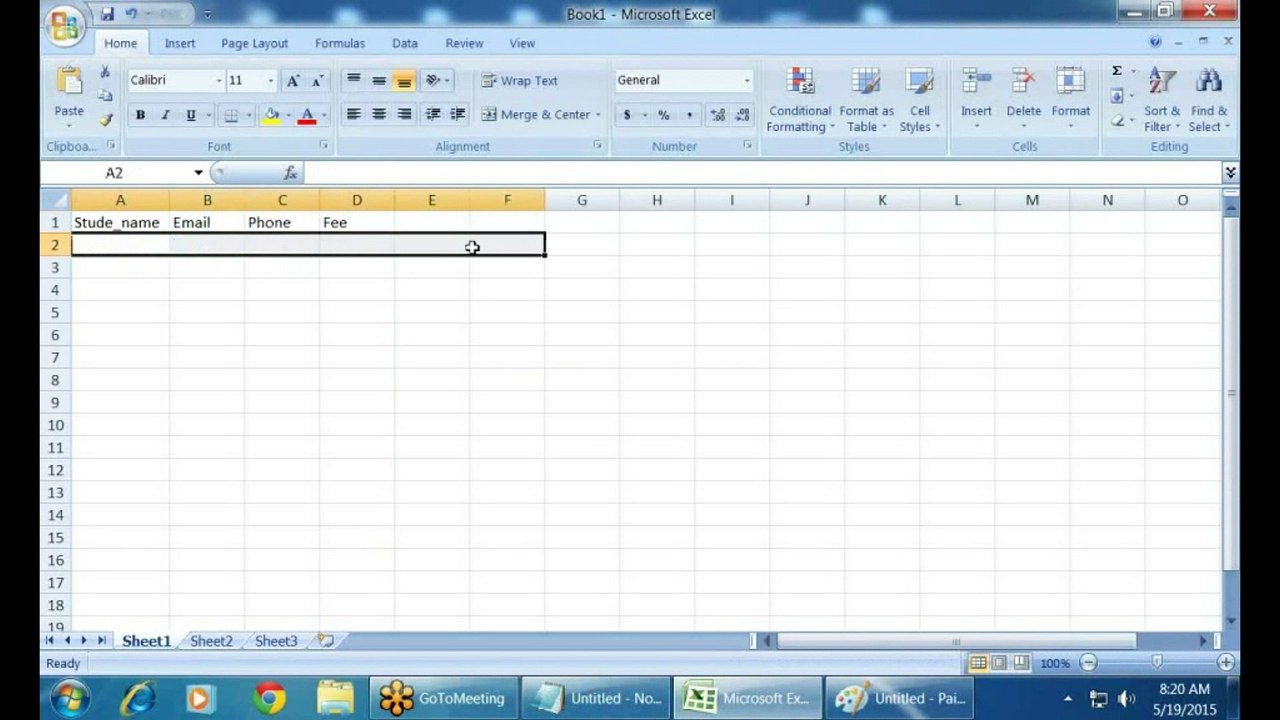Open the font name Calibri dropdown

(x=219, y=81)
